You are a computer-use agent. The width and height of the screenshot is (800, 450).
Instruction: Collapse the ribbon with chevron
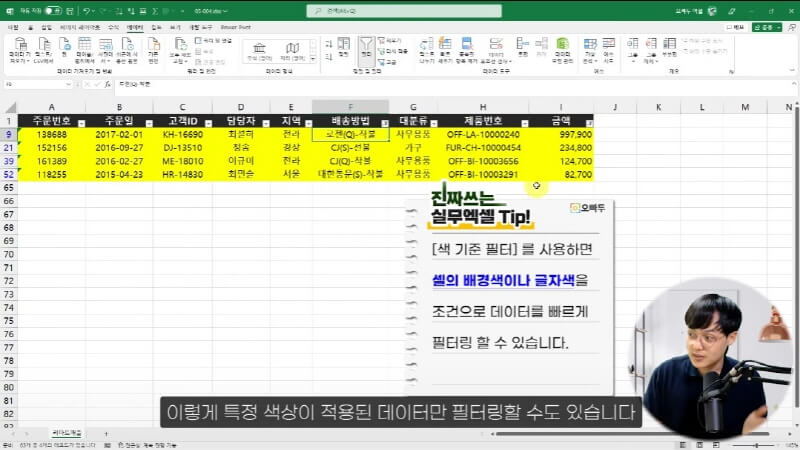click(791, 70)
